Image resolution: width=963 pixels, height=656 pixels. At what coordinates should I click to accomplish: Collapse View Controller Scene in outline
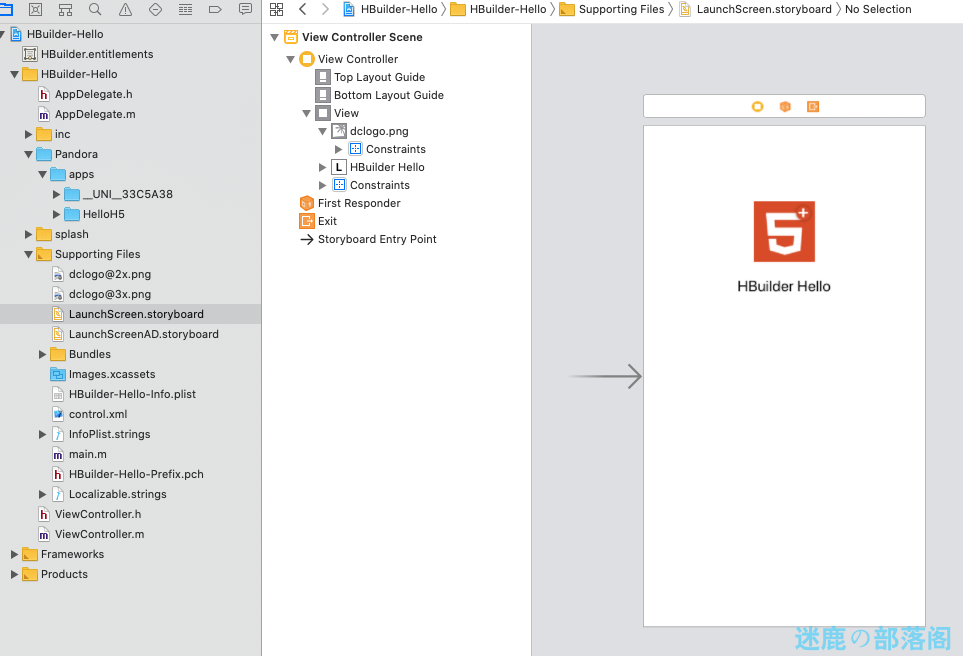coord(275,37)
